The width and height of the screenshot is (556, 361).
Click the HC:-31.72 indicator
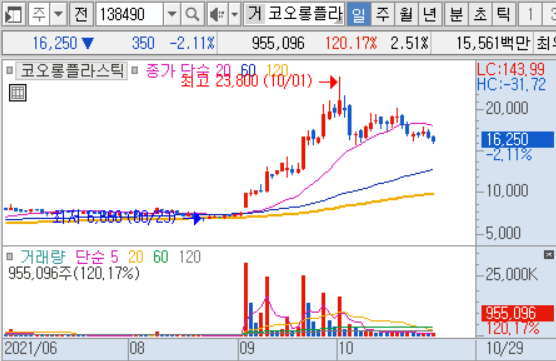click(x=511, y=85)
